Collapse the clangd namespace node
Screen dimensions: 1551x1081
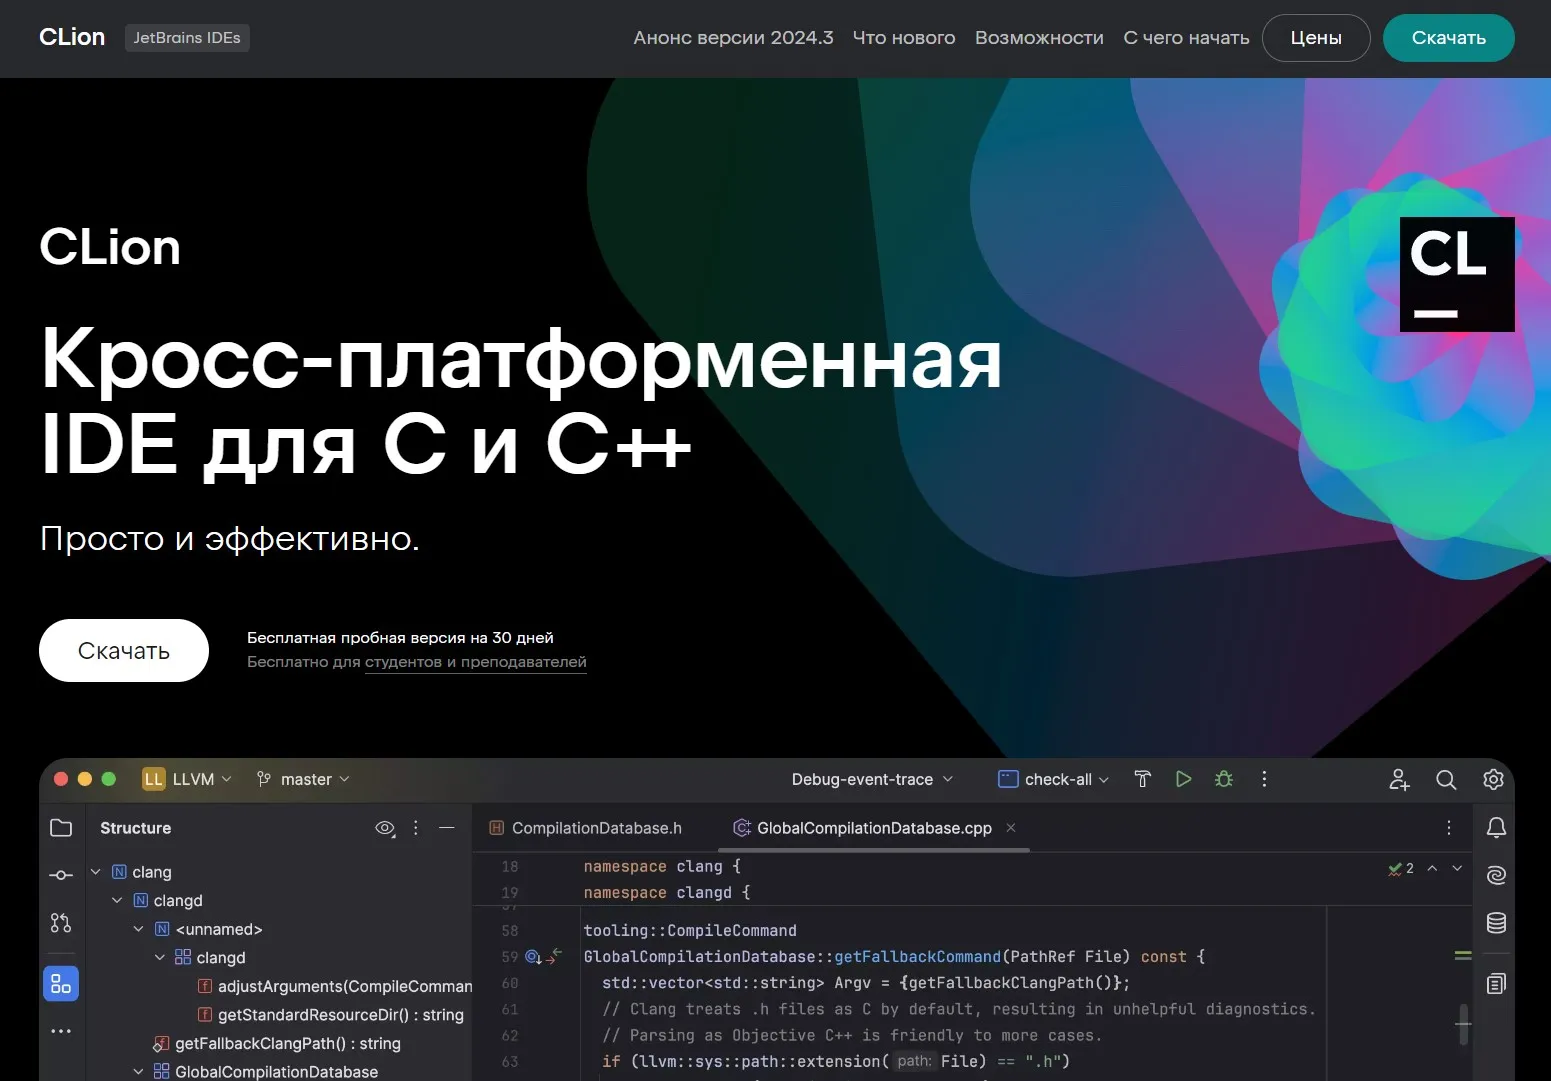[x=117, y=901]
